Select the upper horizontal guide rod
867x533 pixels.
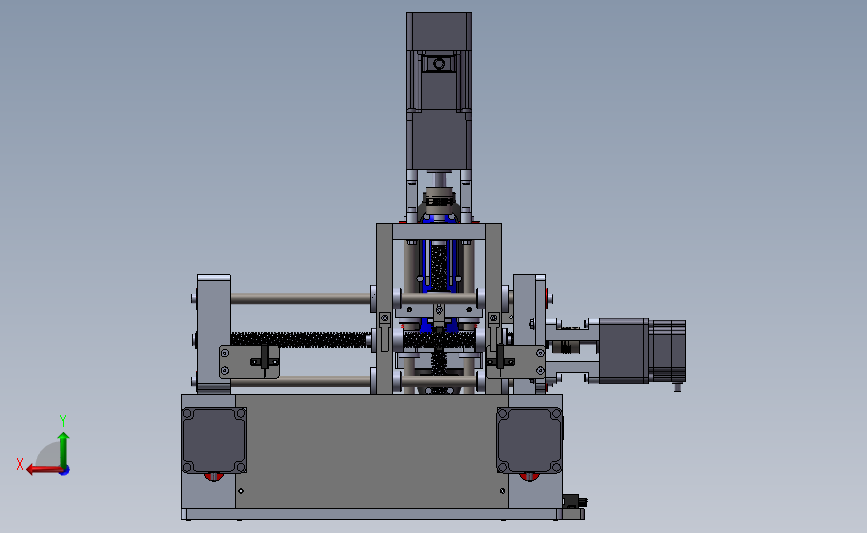click(x=300, y=299)
